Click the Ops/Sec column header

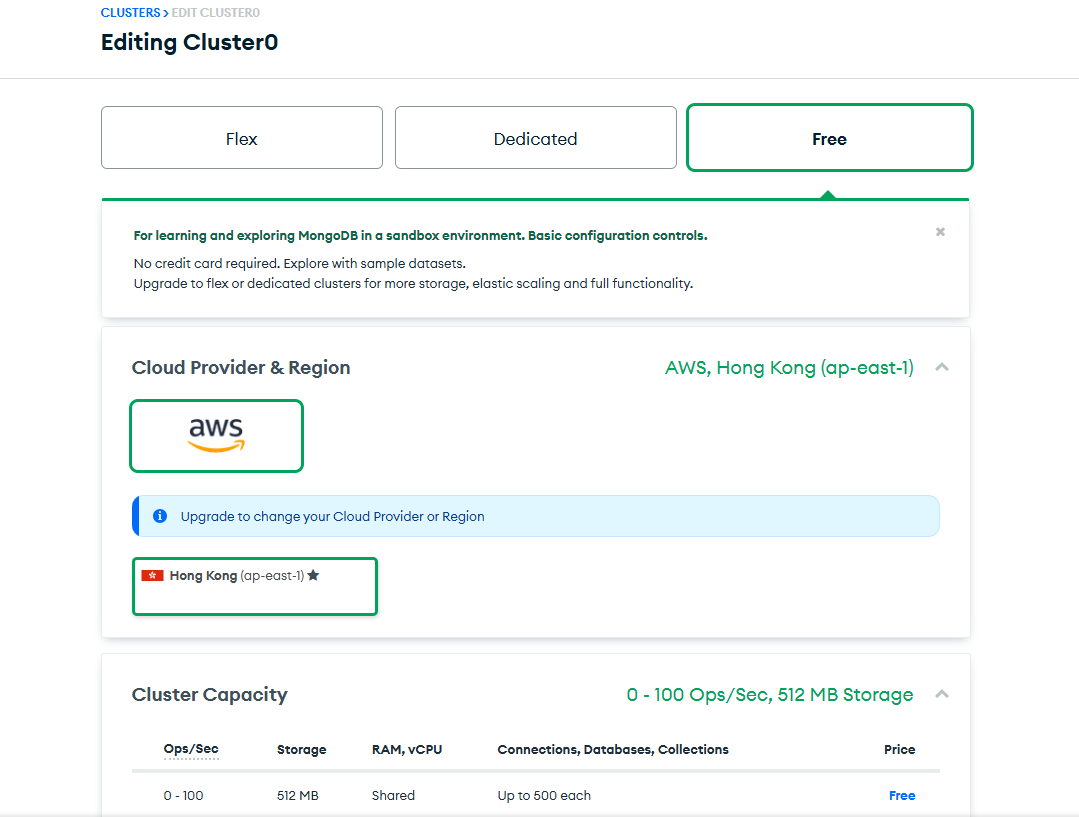[191, 749]
